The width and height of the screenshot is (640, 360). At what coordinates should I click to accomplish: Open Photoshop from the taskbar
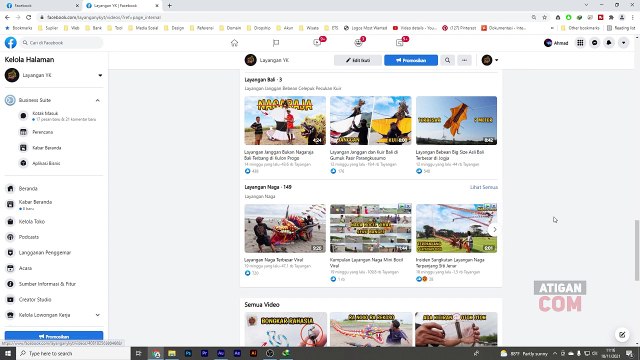(188, 353)
